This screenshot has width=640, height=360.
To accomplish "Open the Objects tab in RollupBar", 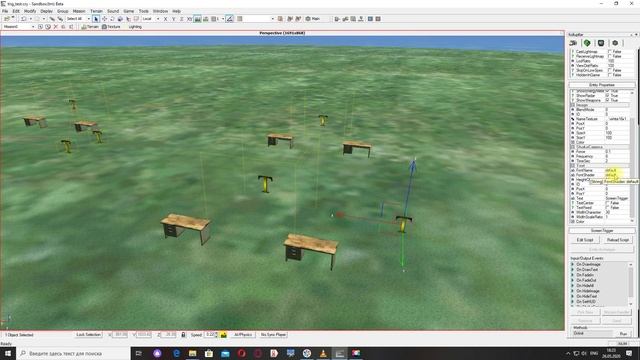I will [573, 43].
